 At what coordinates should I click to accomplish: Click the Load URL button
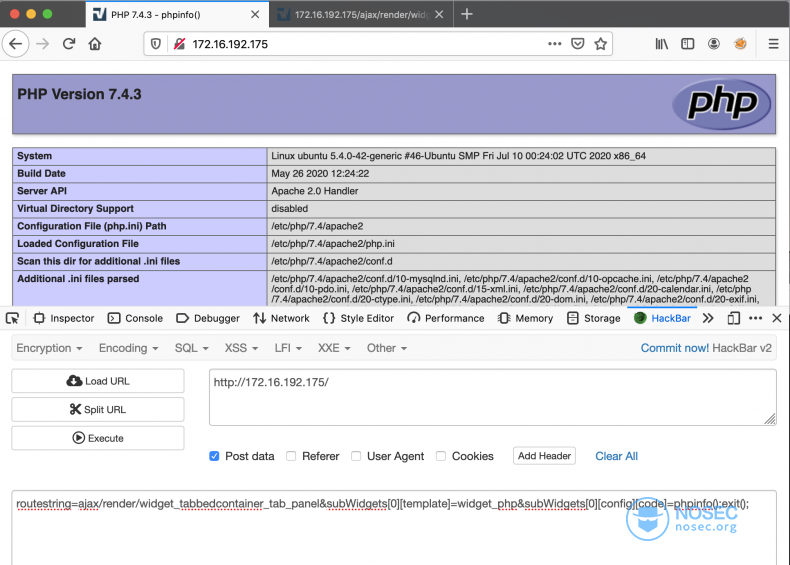(x=98, y=381)
